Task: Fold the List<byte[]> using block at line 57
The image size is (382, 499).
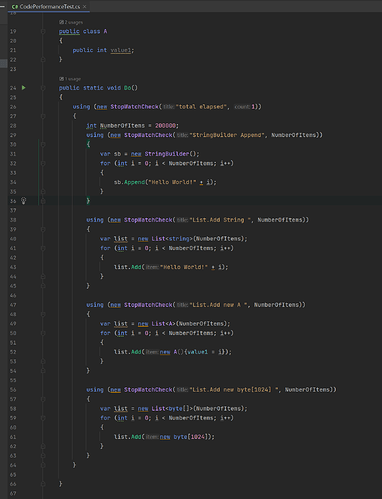Action: coord(43,399)
